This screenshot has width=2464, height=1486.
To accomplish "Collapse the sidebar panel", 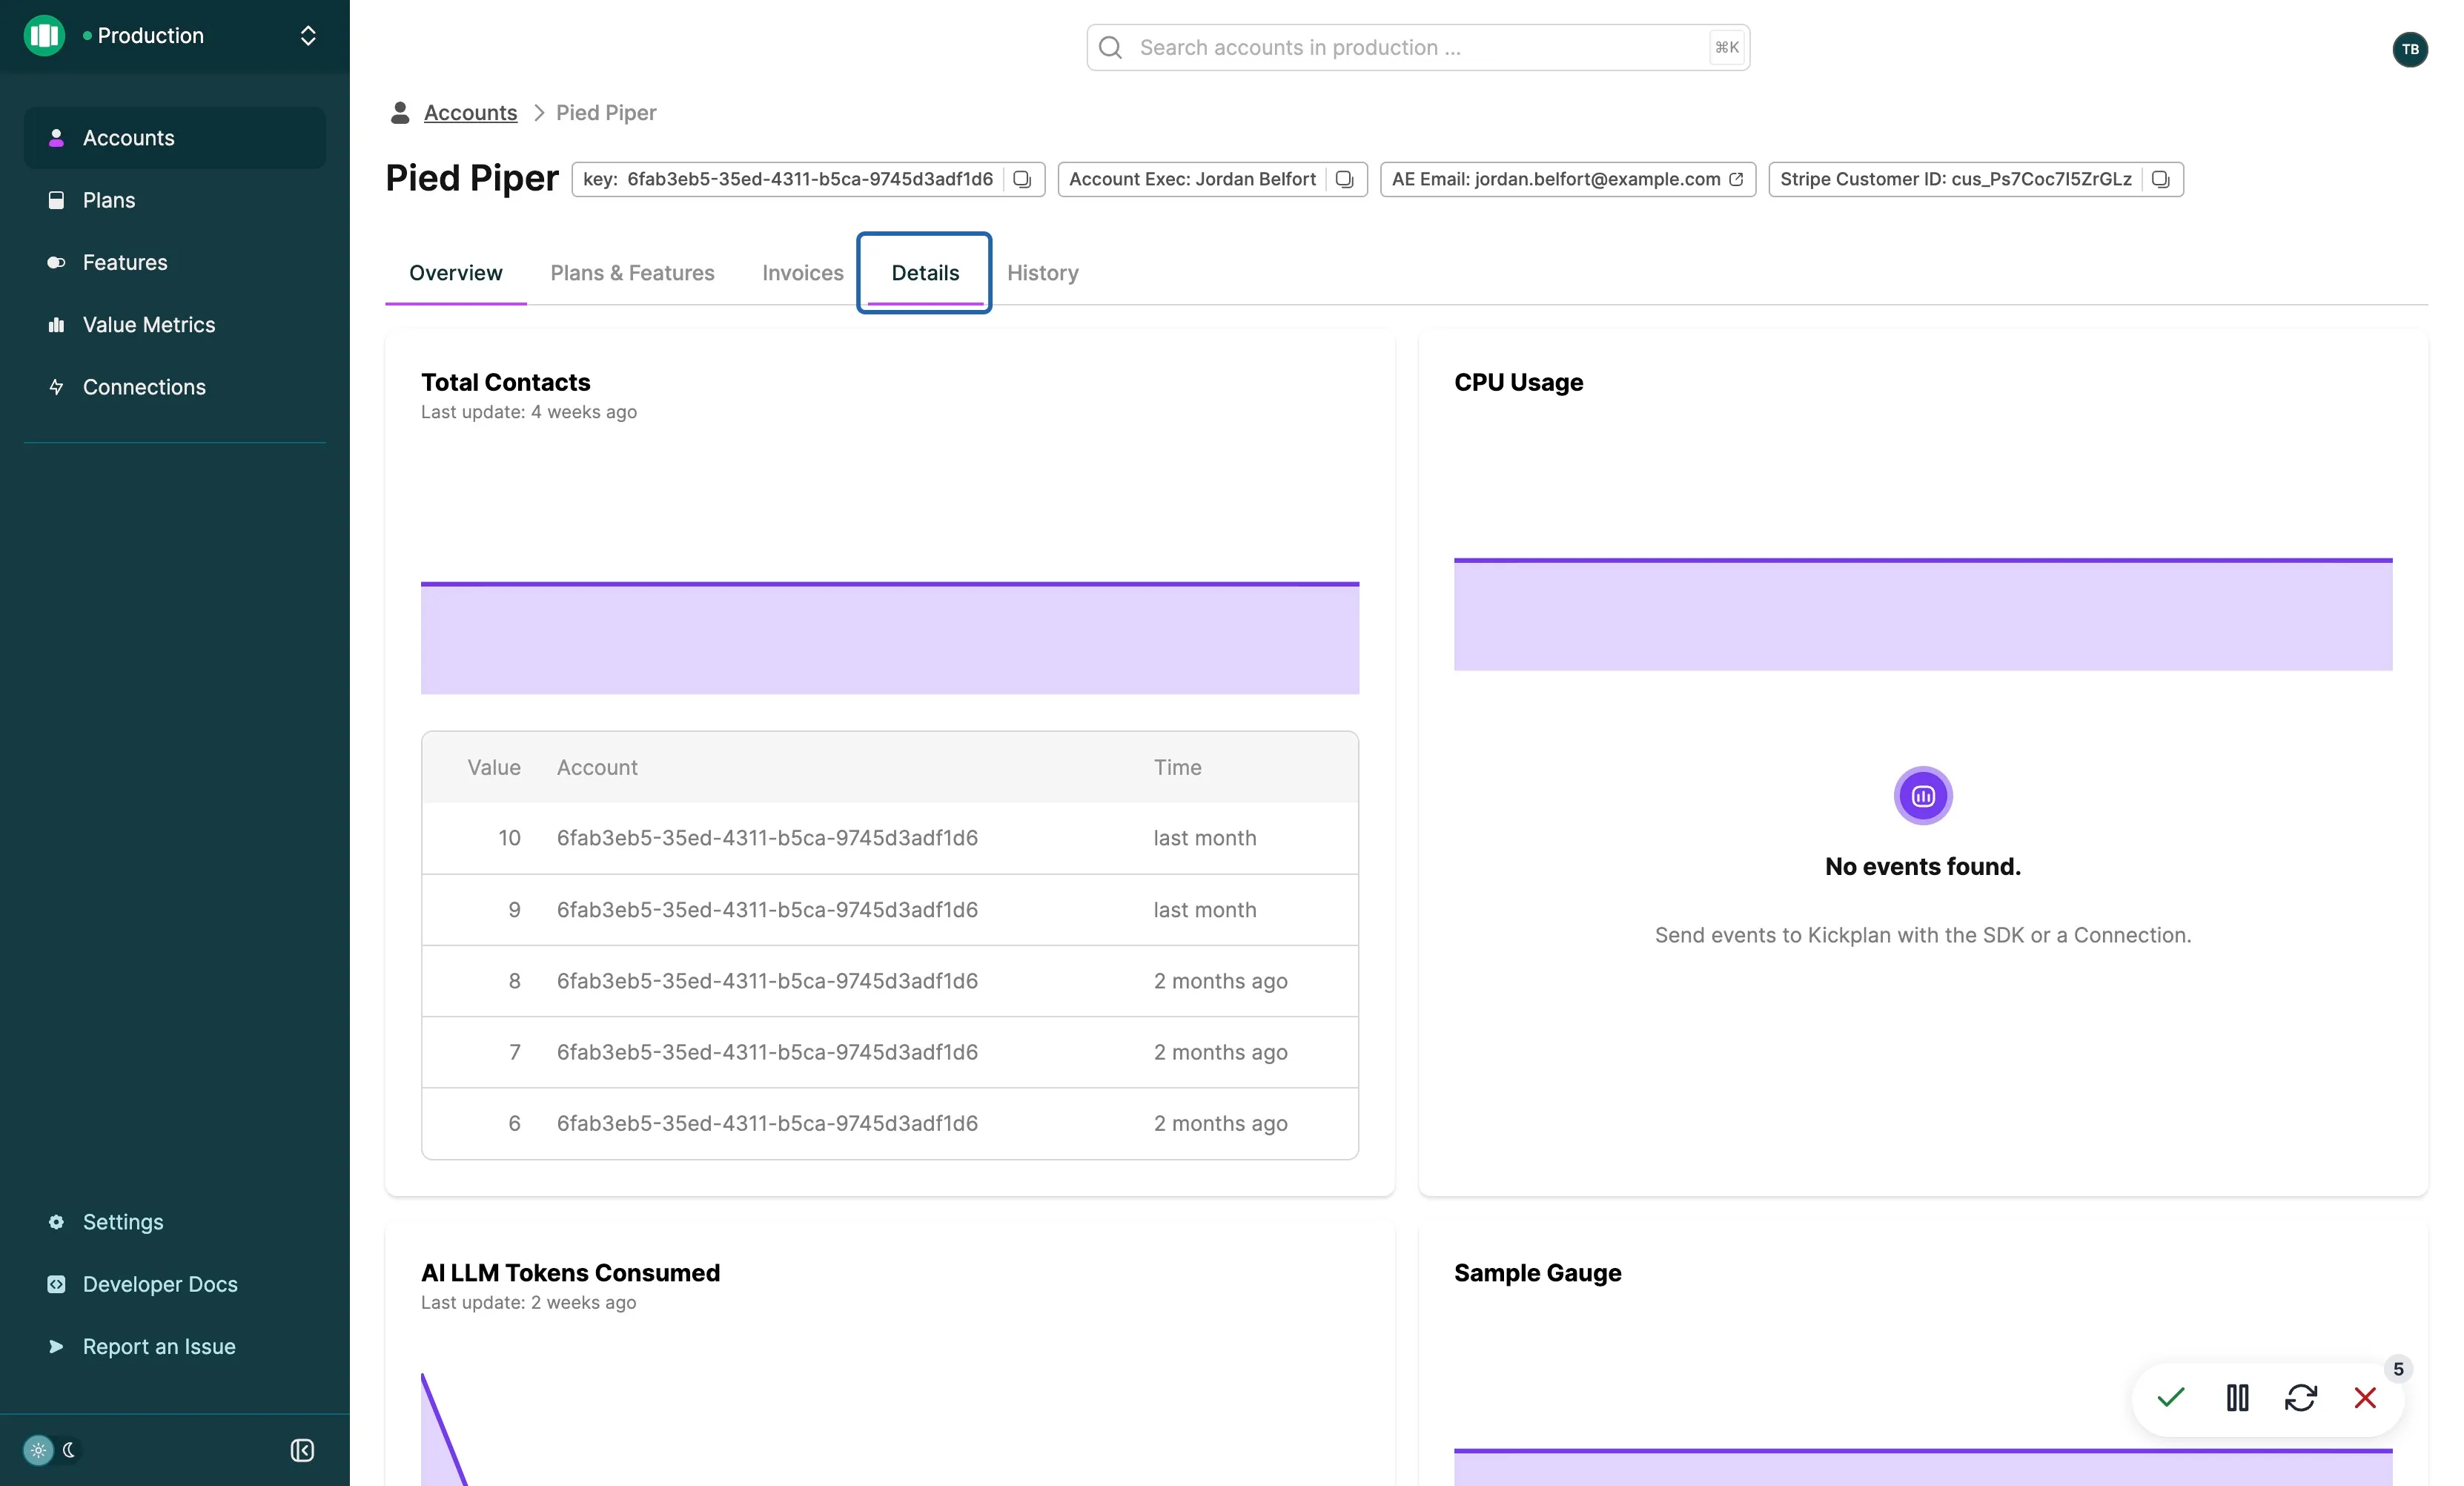I will tap(302, 1450).
